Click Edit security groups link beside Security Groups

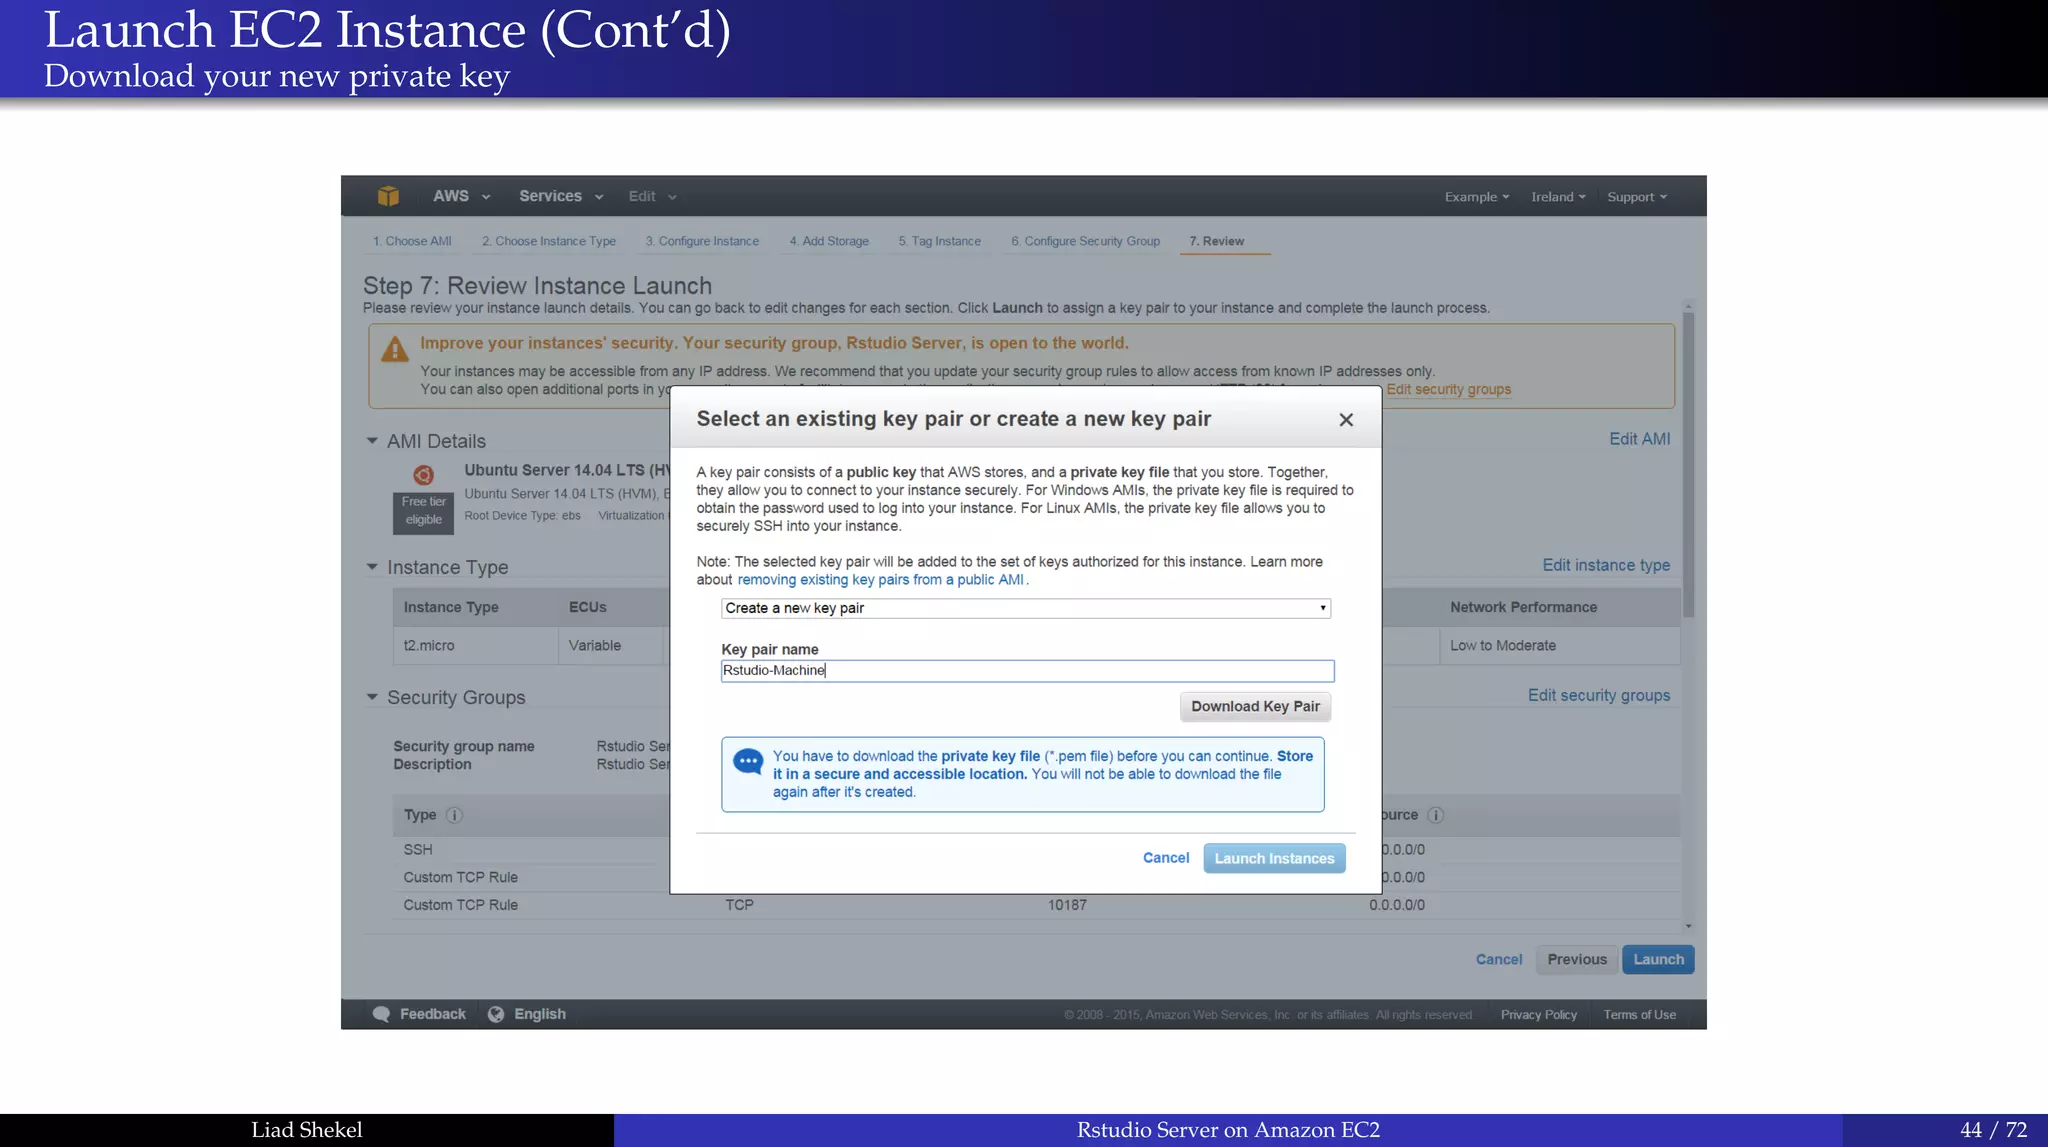(x=1598, y=695)
